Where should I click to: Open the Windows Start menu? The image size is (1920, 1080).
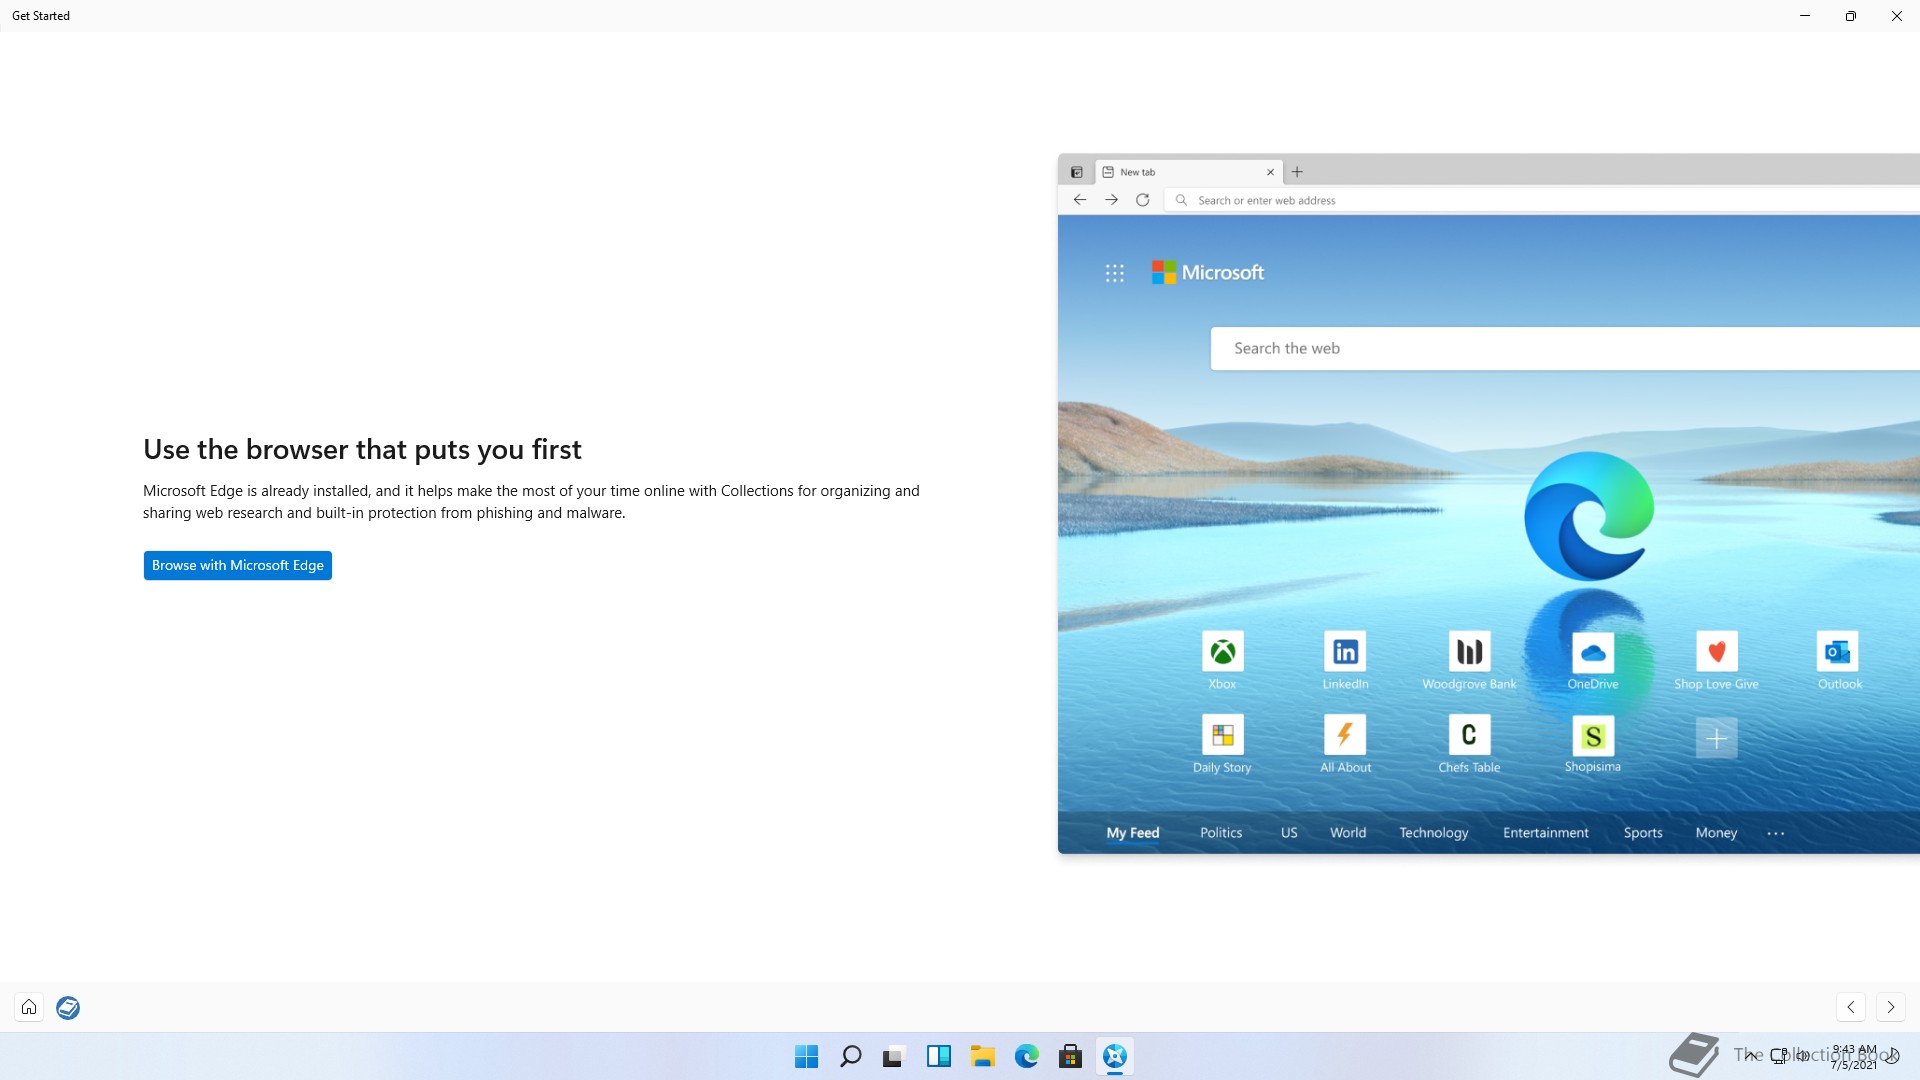(806, 1056)
